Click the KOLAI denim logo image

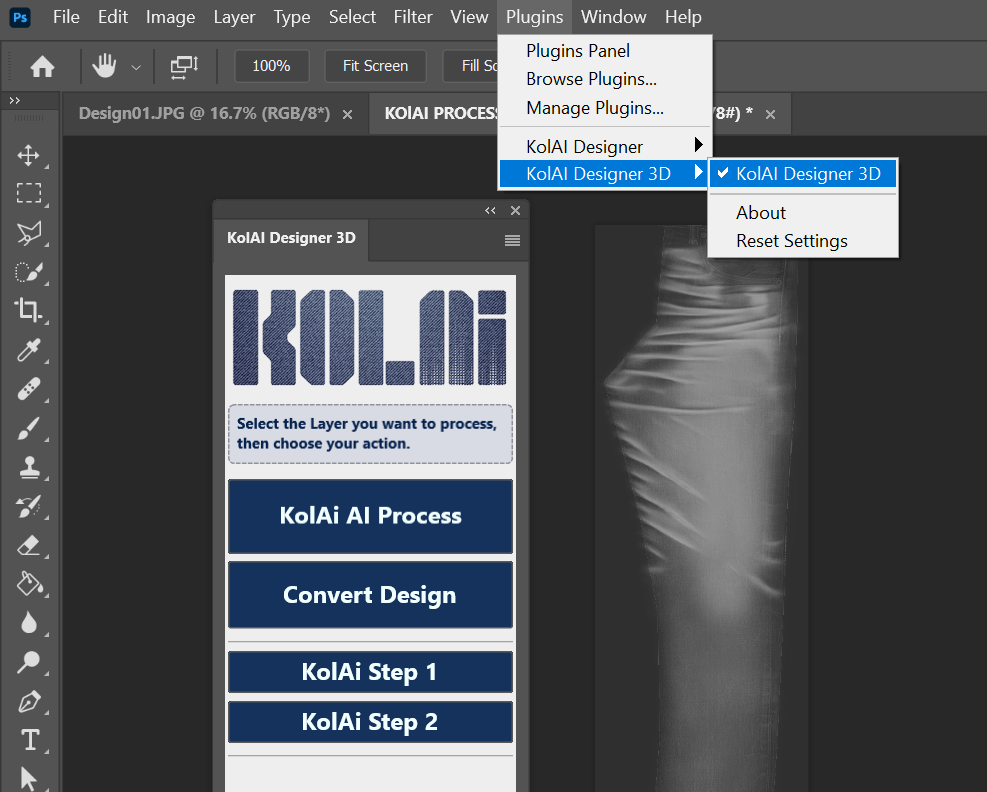369,337
